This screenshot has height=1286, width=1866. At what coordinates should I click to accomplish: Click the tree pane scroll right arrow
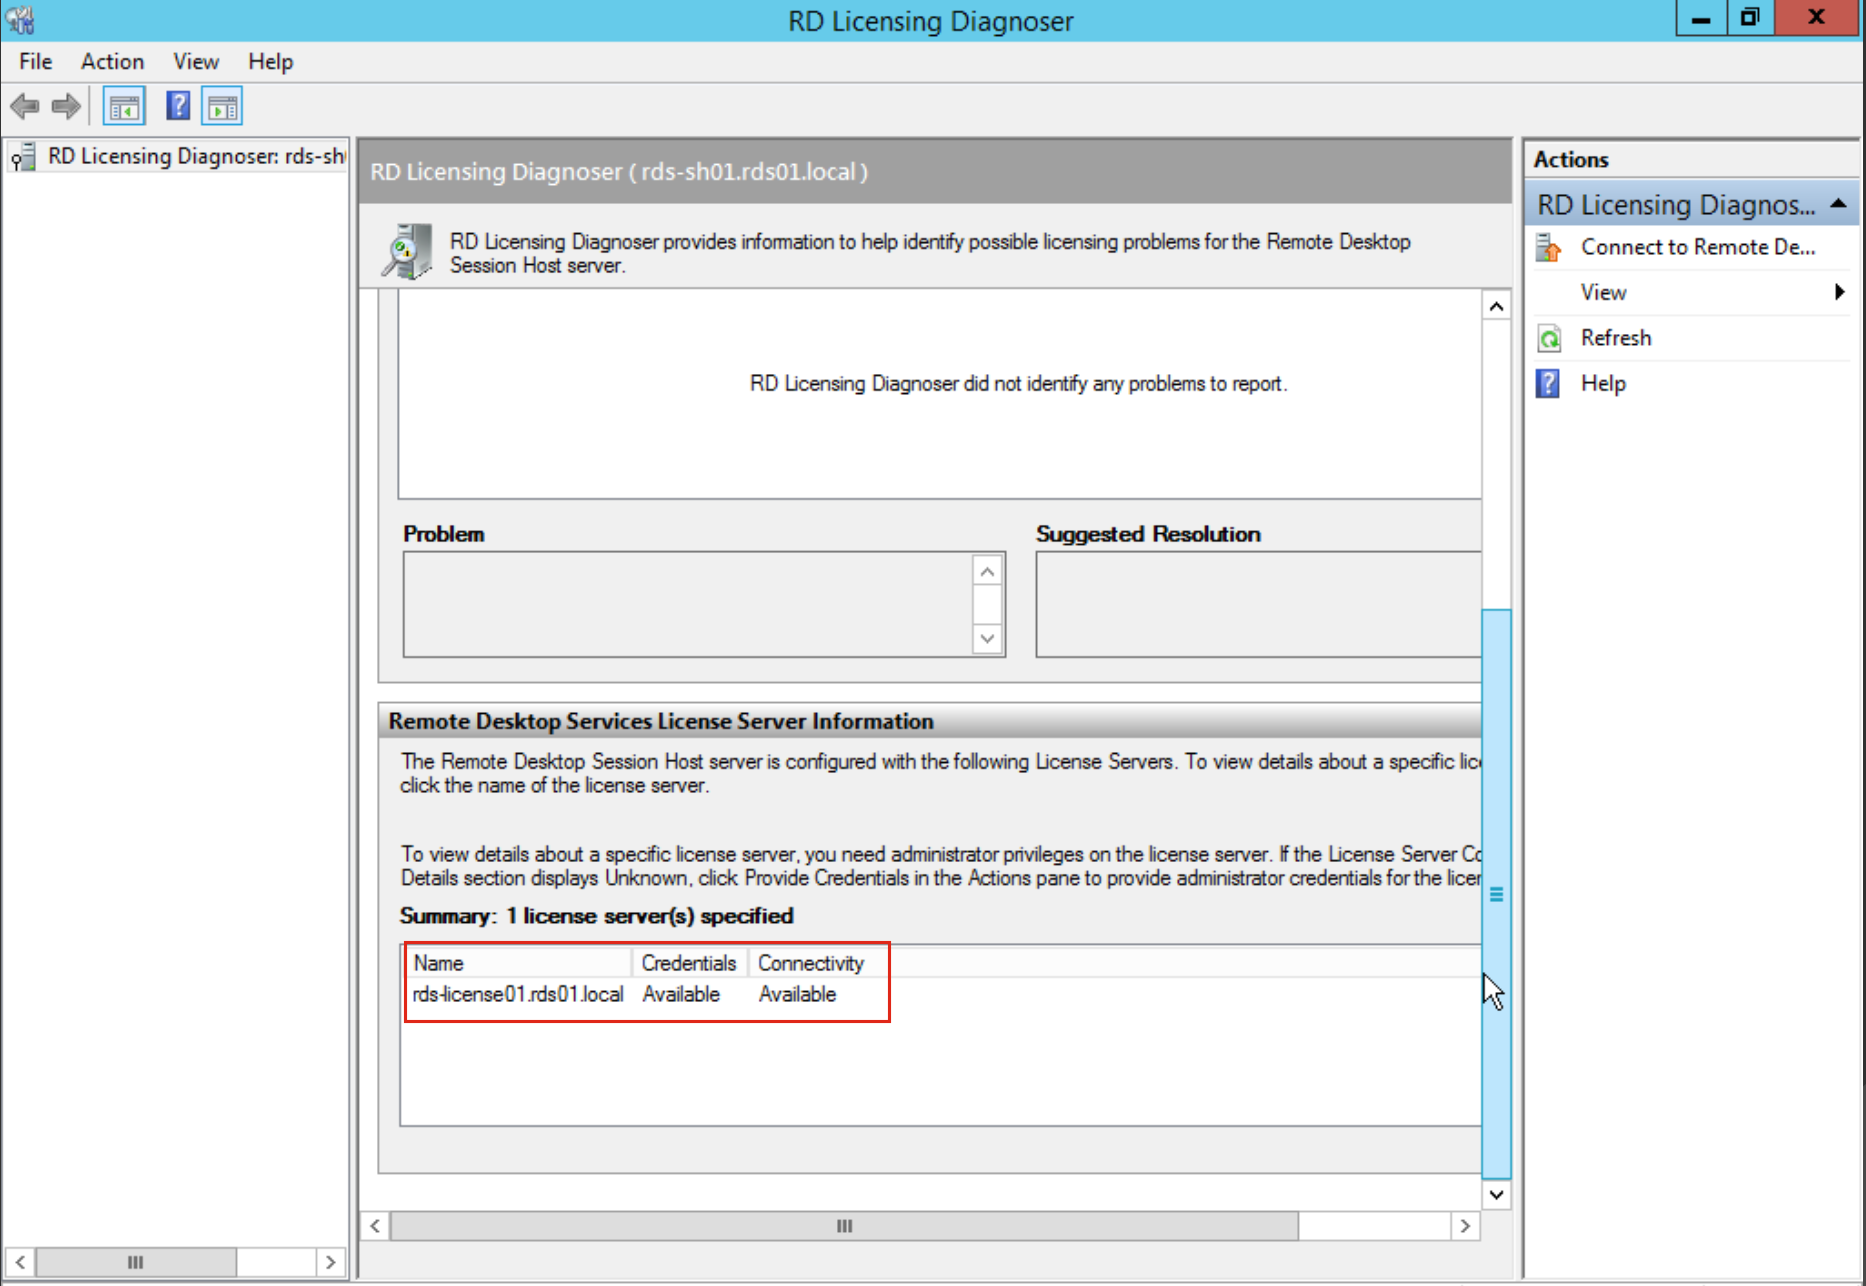330,1262
